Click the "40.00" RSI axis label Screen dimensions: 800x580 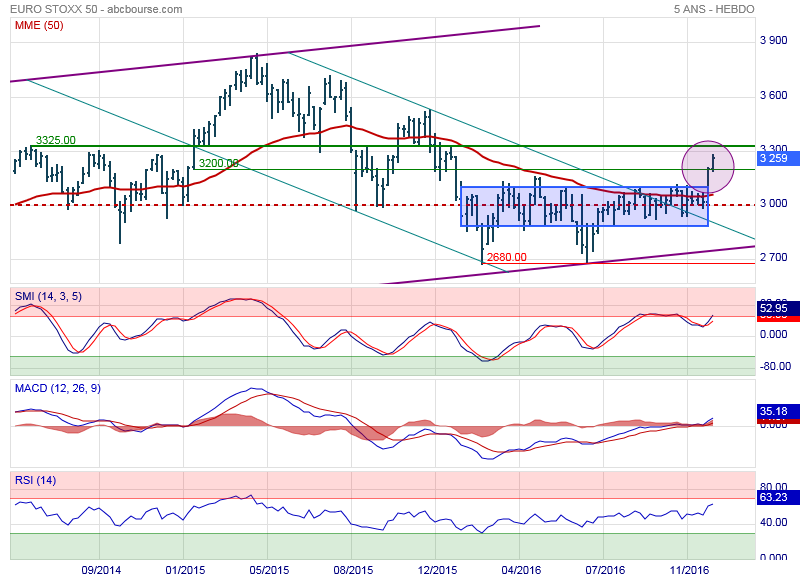tap(773, 522)
